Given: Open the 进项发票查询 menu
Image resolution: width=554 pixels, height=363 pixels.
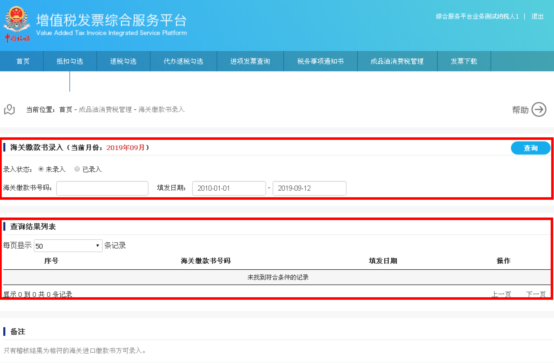Looking at the screenshot, I should tap(250, 62).
